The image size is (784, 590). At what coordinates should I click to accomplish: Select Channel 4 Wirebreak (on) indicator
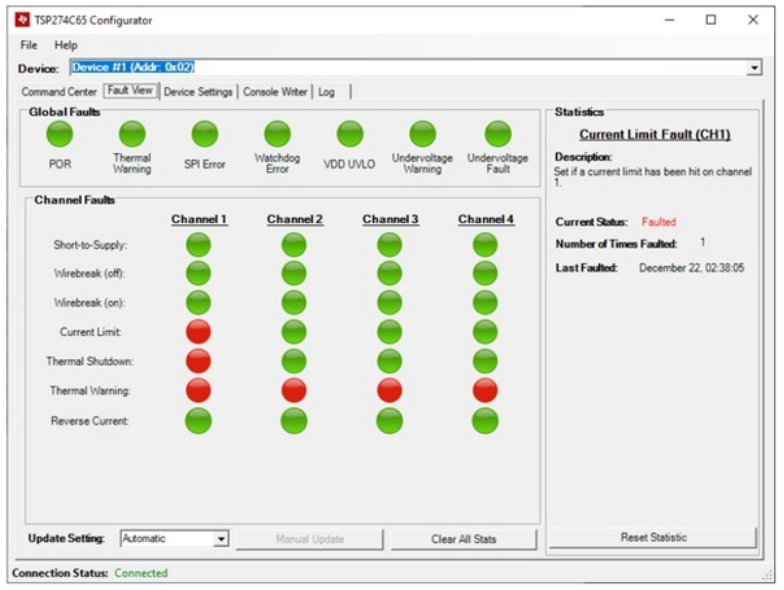485,302
